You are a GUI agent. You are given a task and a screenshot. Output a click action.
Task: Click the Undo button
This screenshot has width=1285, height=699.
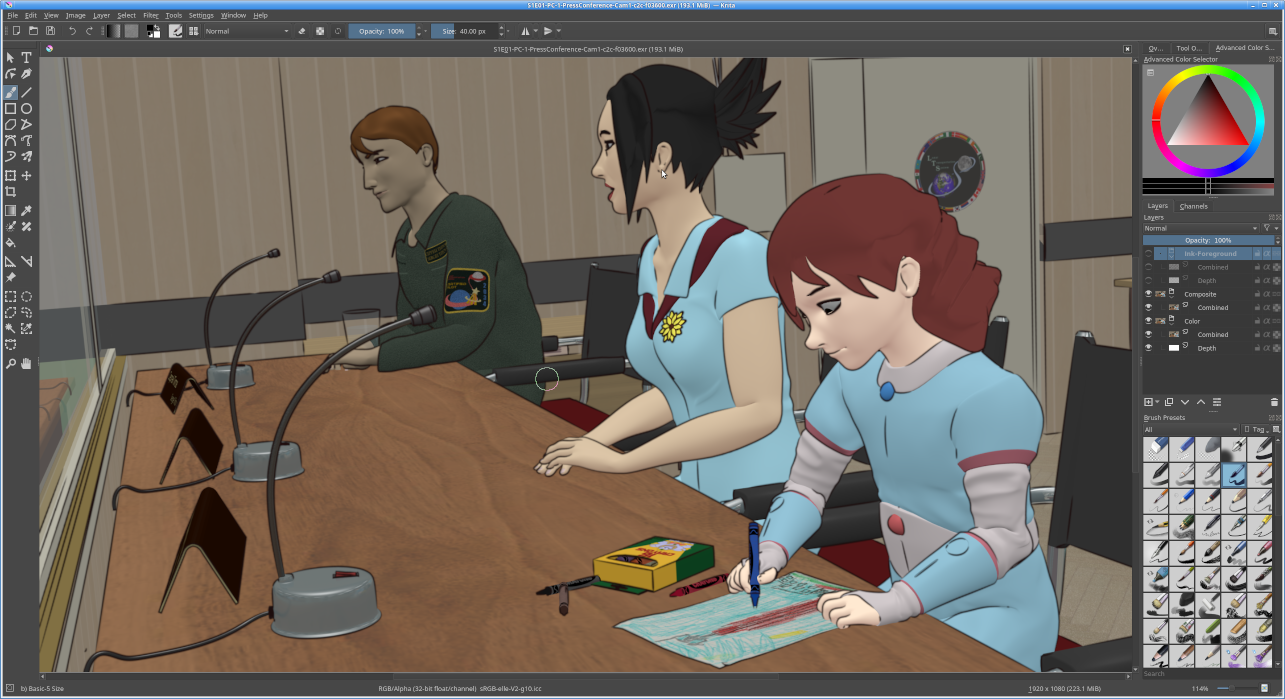pyautogui.click(x=72, y=31)
